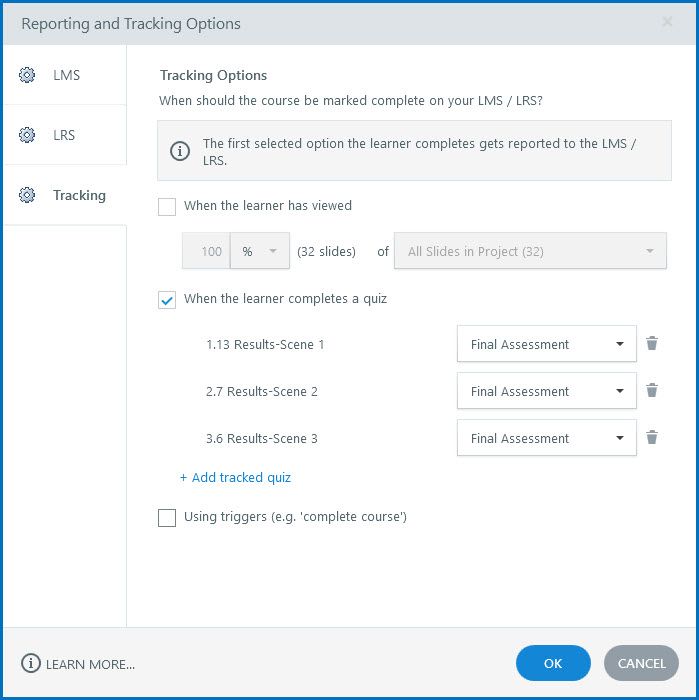The image size is (699, 700).
Task: Click the Learn More info icon
Action: pyautogui.click(x=31, y=663)
